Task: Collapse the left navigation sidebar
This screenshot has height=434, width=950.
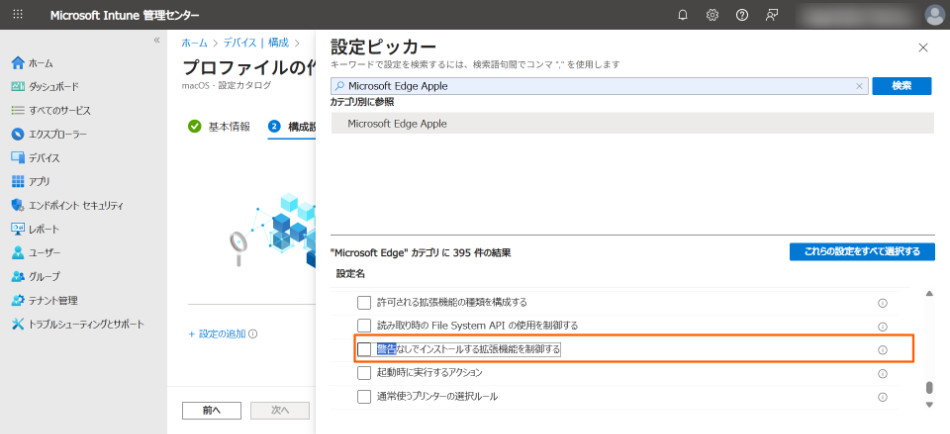Action: [156, 40]
